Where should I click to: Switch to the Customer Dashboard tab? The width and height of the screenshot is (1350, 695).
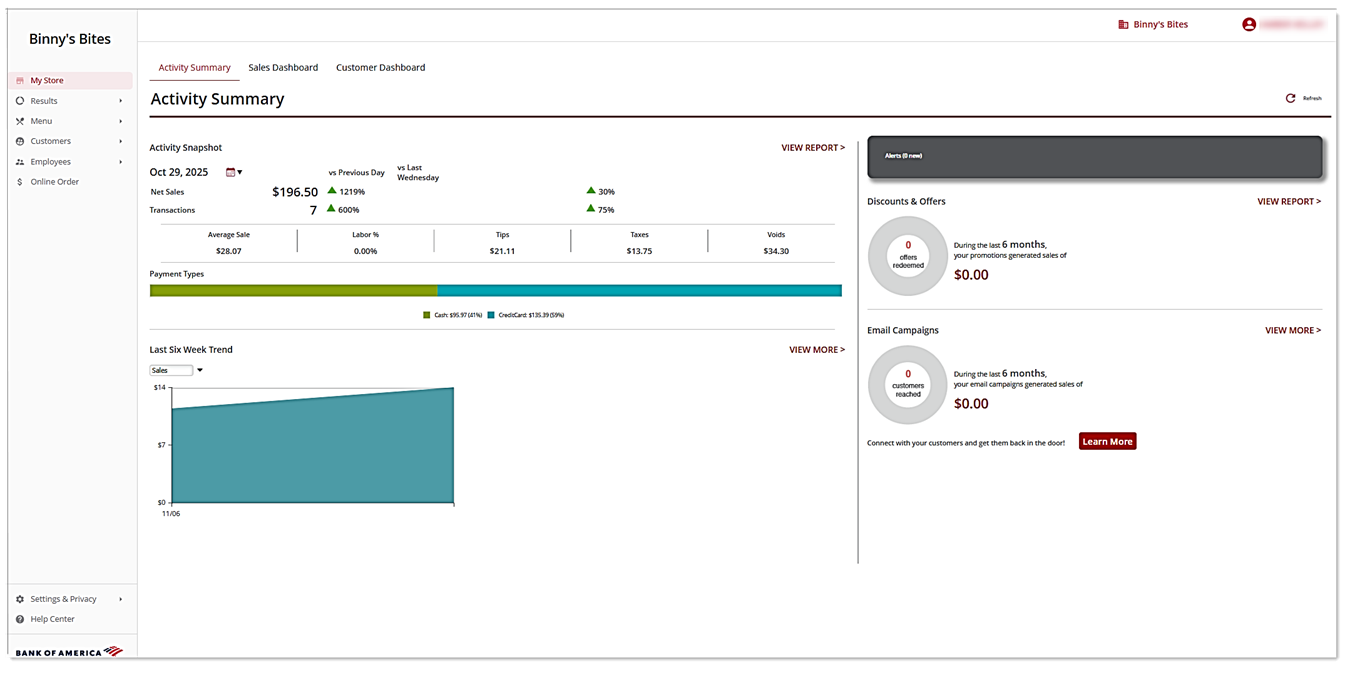[x=380, y=68]
